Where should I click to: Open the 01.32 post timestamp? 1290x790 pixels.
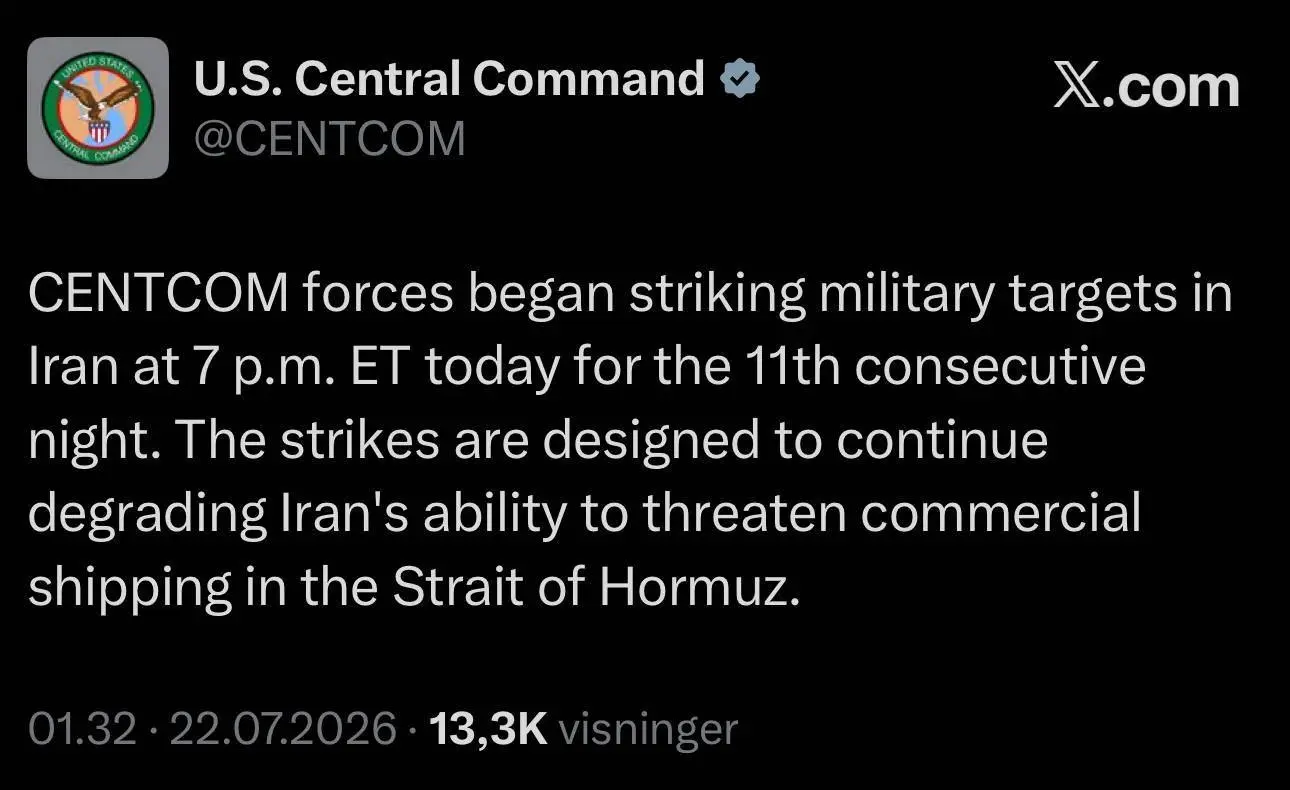[x=82, y=729]
